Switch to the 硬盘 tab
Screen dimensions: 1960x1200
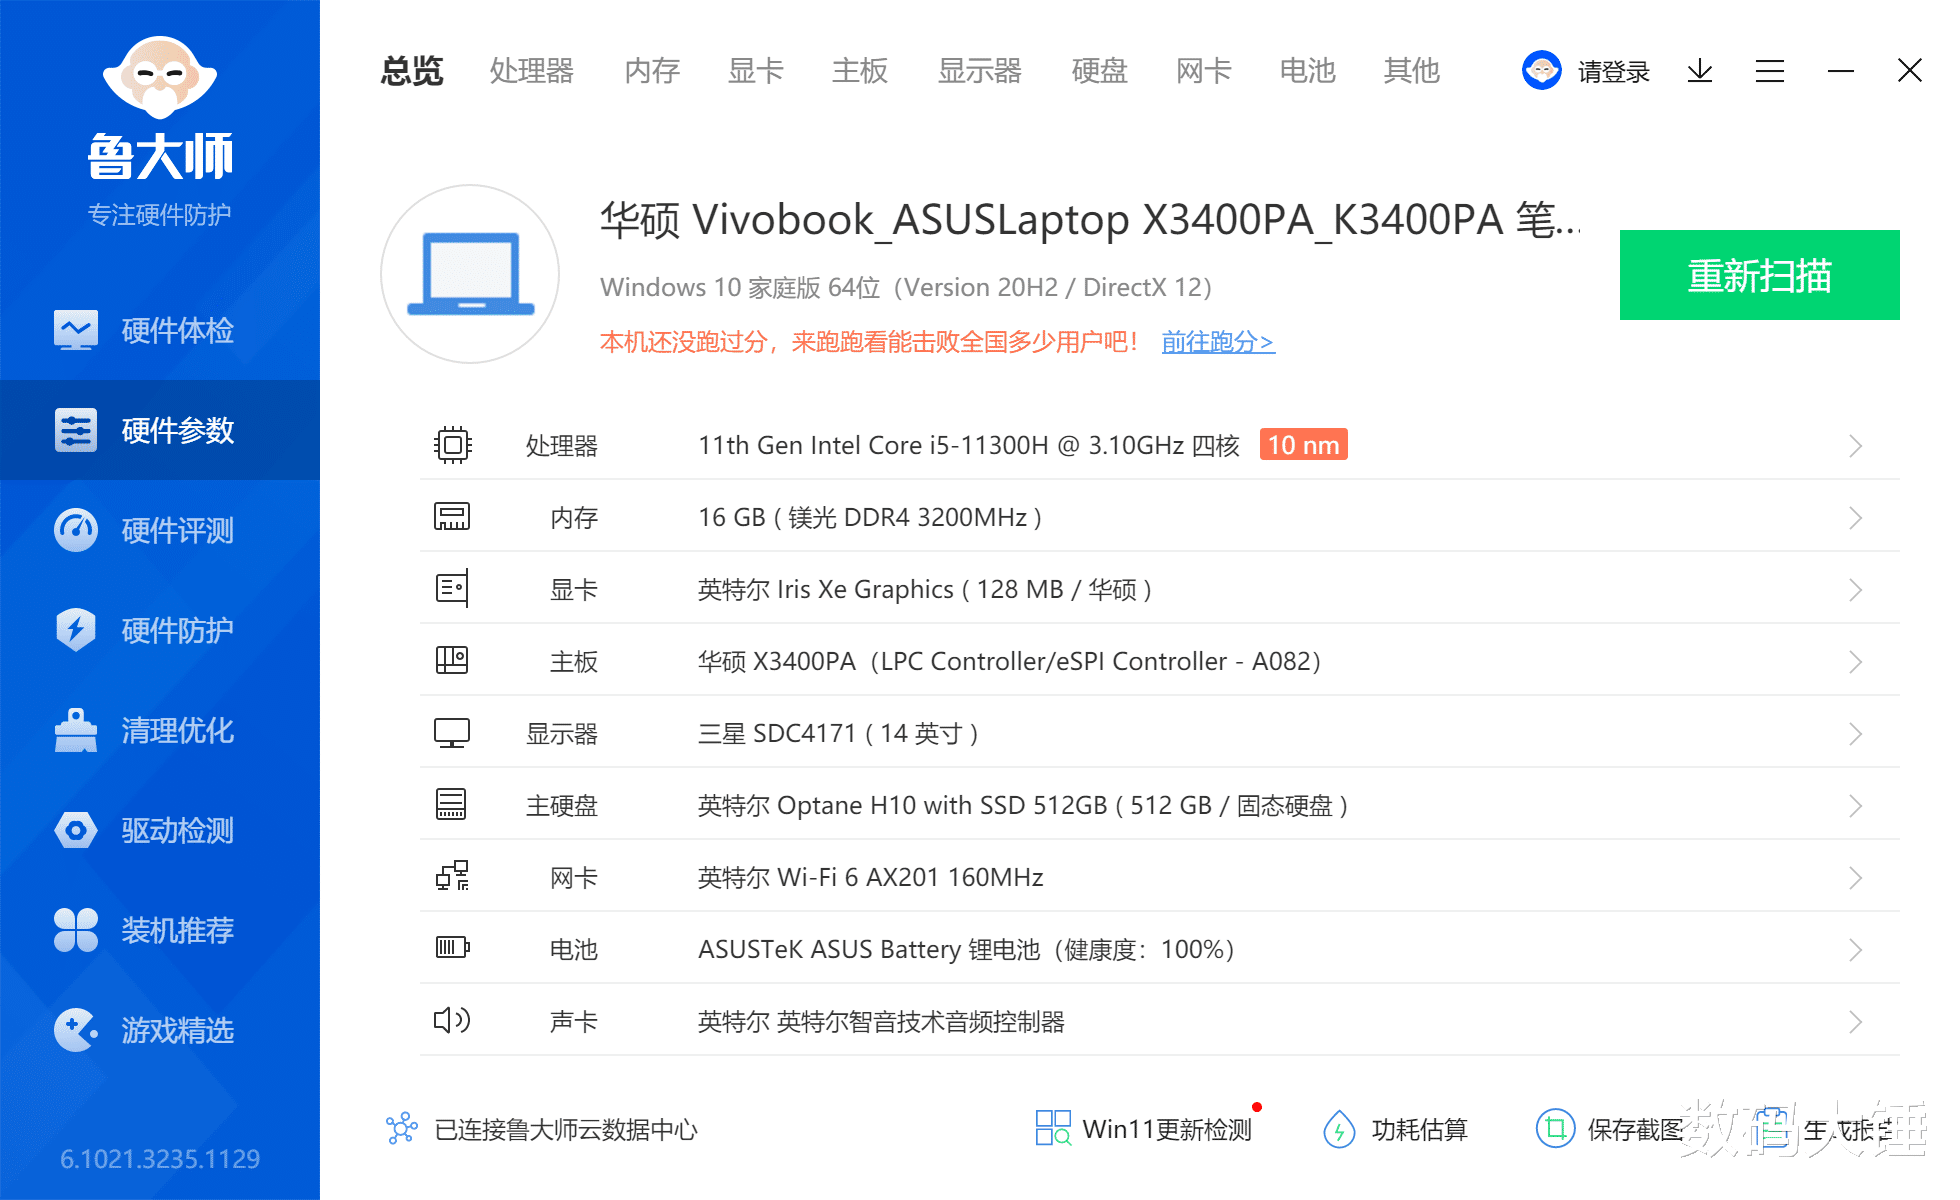coord(1098,70)
